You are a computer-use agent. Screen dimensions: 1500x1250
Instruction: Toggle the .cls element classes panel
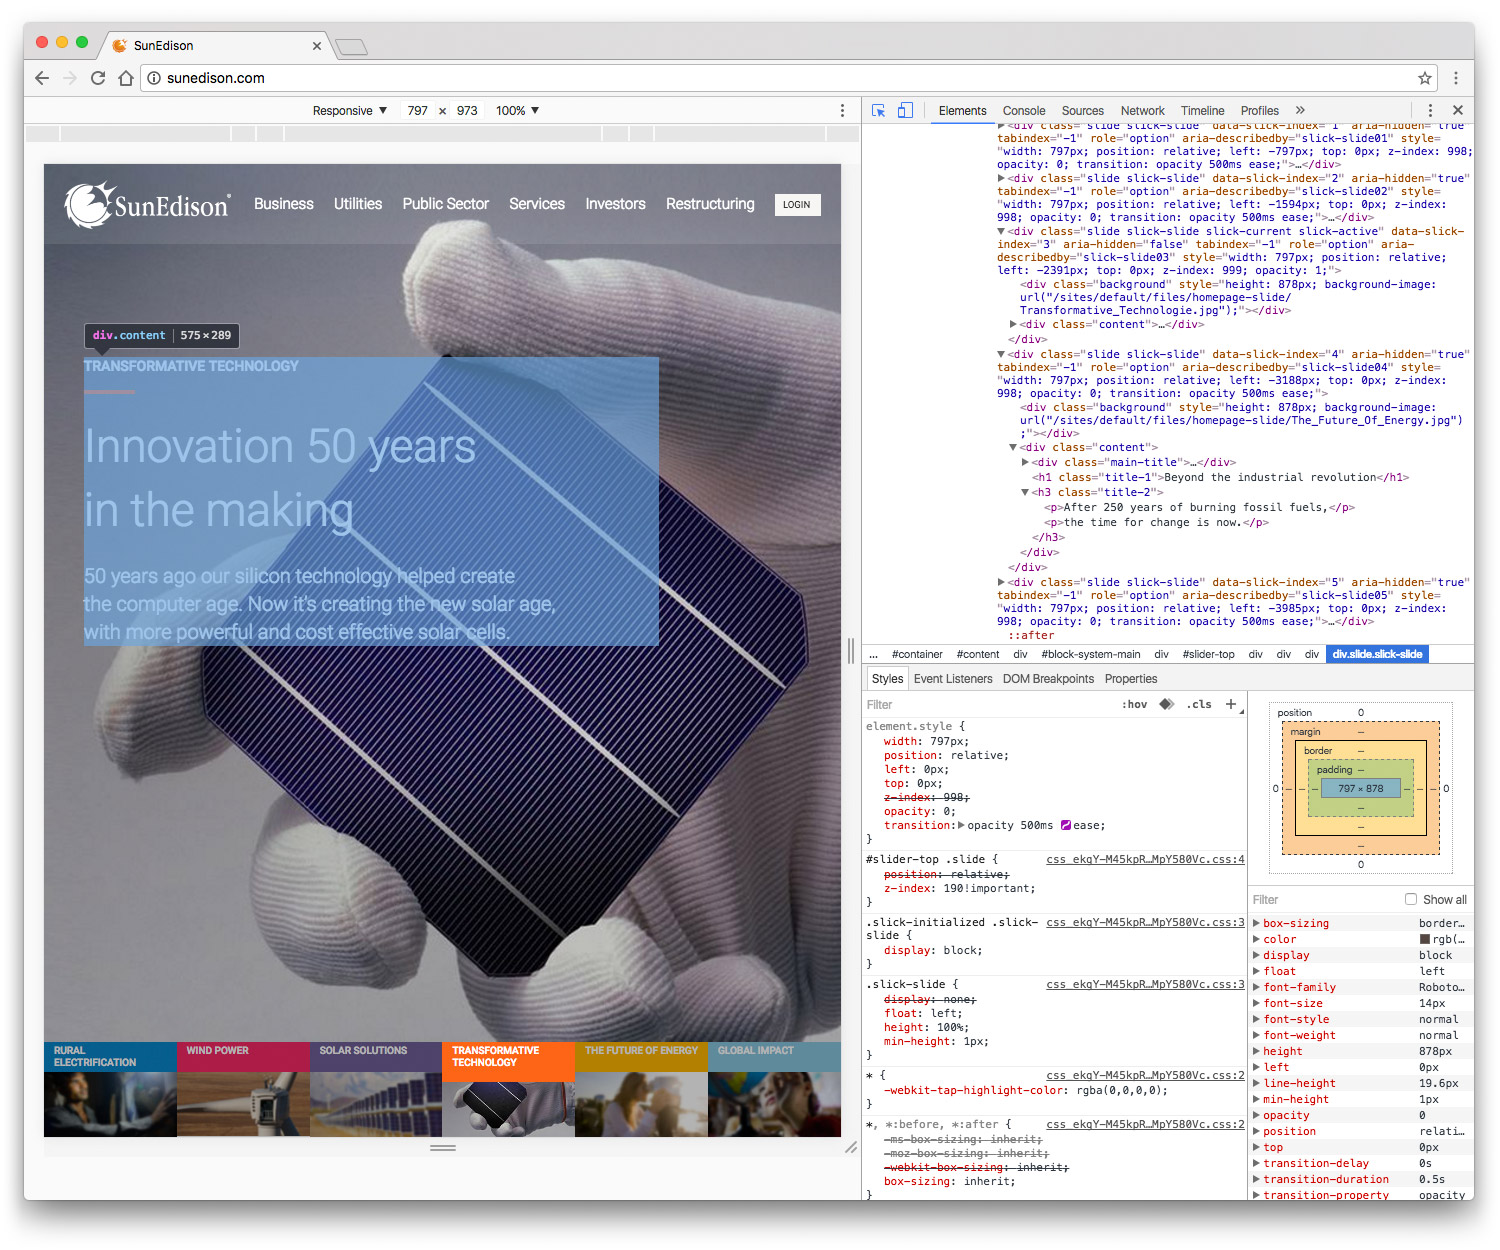click(x=1199, y=705)
